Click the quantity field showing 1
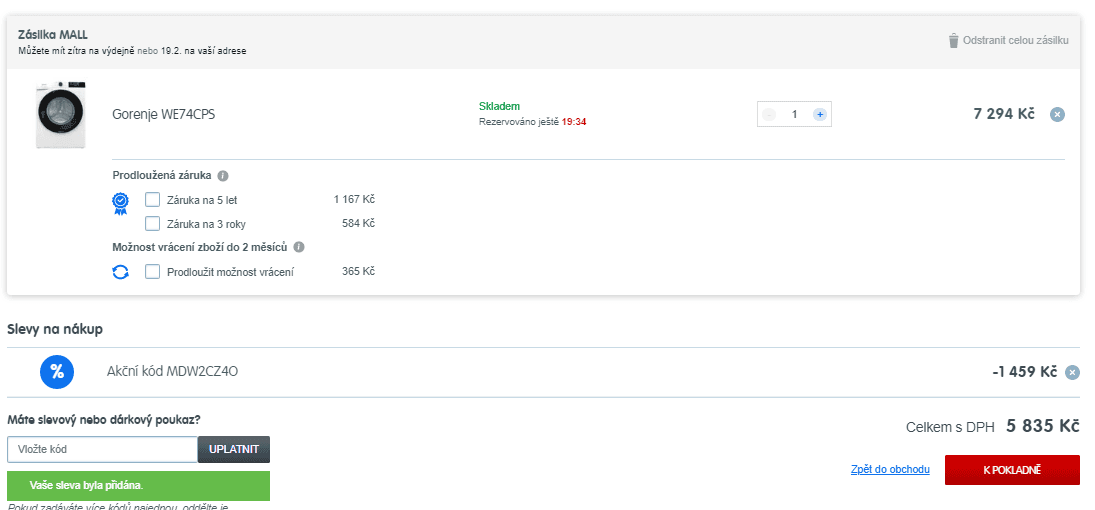This screenshot has height=510, width=1095. (794, 115)
